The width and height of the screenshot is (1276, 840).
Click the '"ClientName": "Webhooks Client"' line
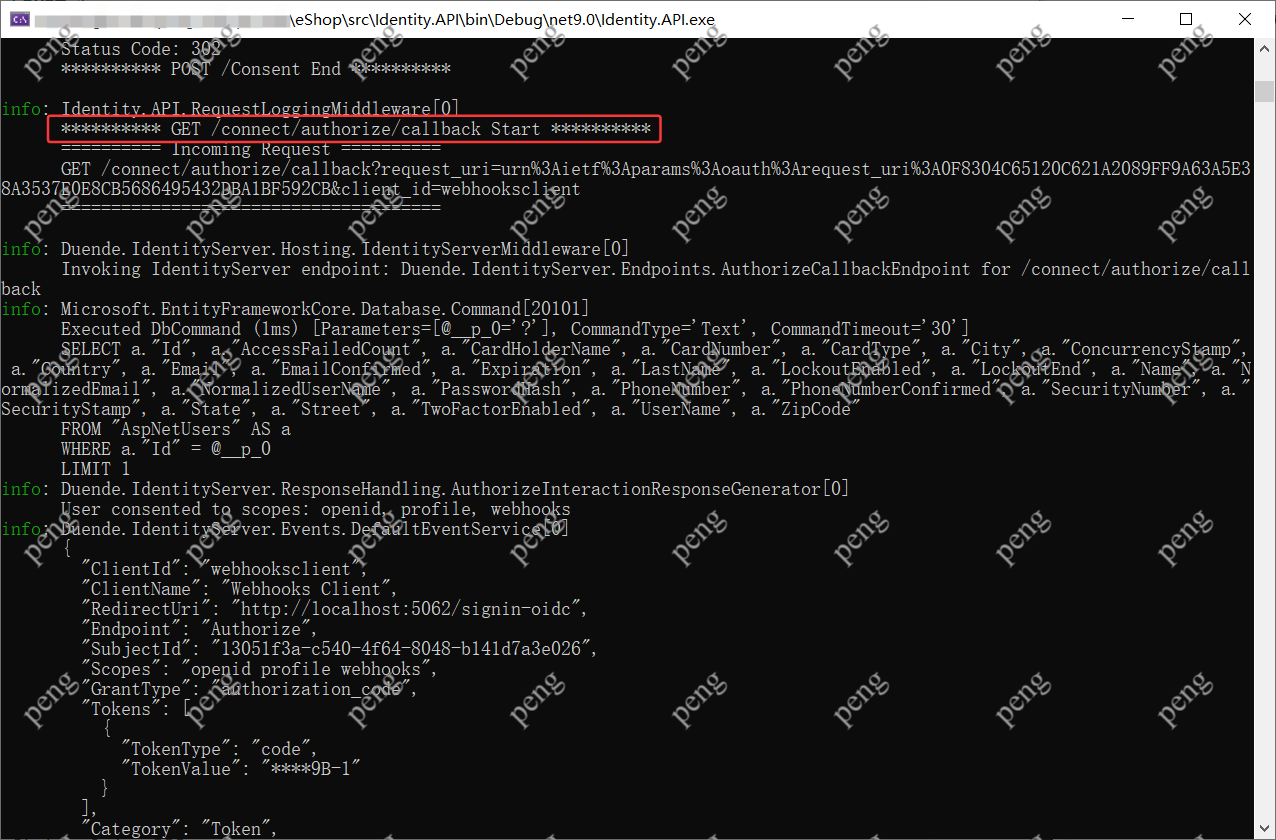(240, 589)
